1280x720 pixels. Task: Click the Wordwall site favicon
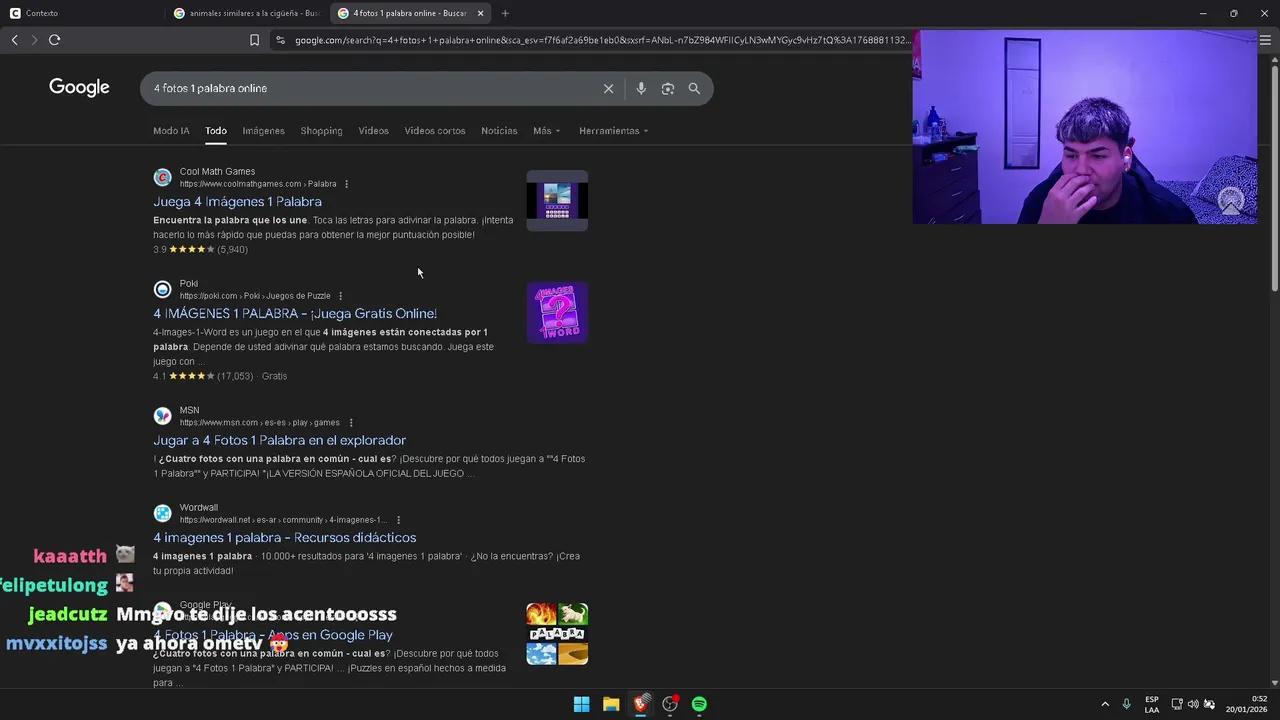click(162, 513)
